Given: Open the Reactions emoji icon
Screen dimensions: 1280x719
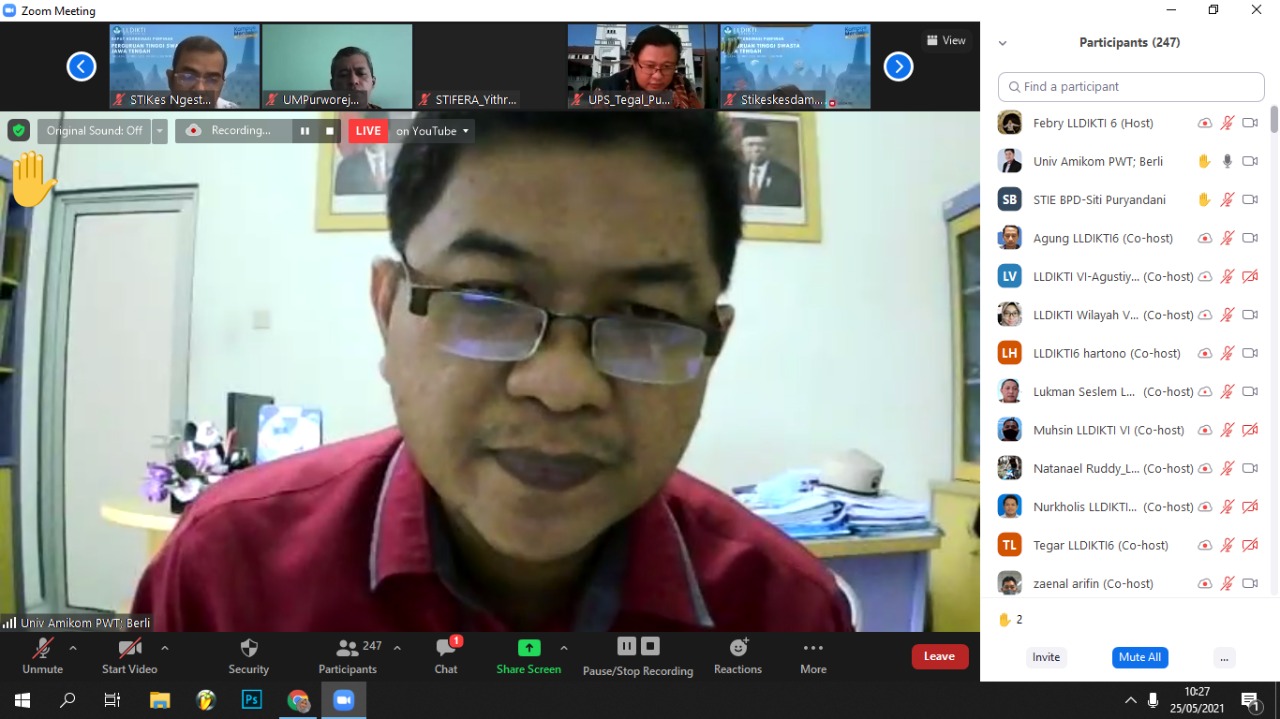Looking at the screenshot, I should (738, 648).
